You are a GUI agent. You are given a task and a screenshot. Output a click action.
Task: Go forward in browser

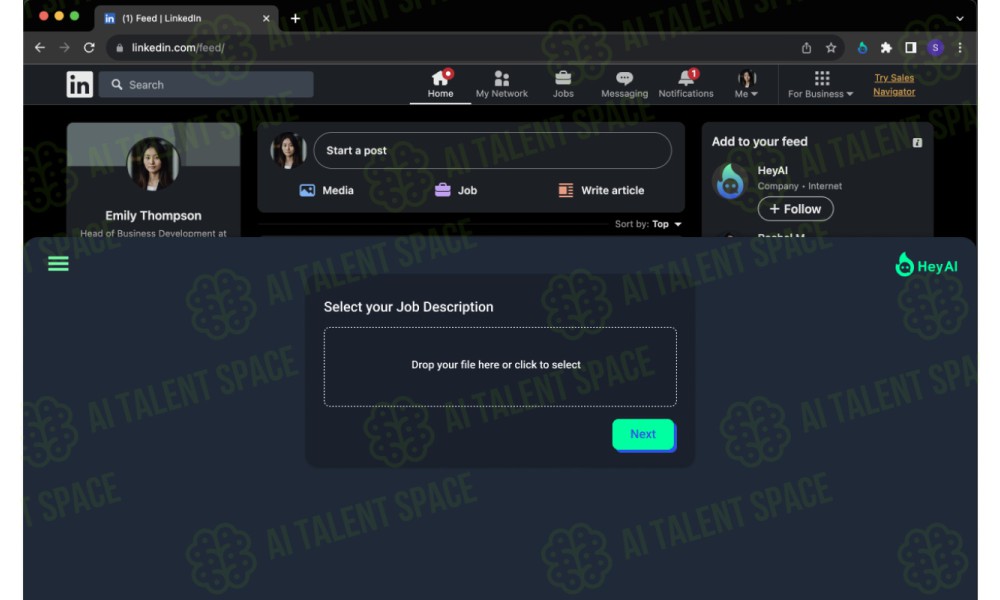point(64,48)
